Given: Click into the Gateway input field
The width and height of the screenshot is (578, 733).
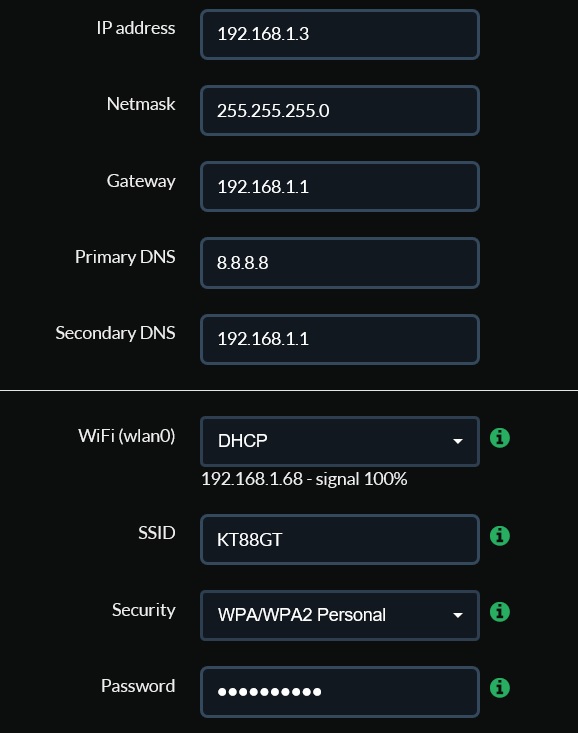Looking at the screenshot, I should (x=340, y=187).
